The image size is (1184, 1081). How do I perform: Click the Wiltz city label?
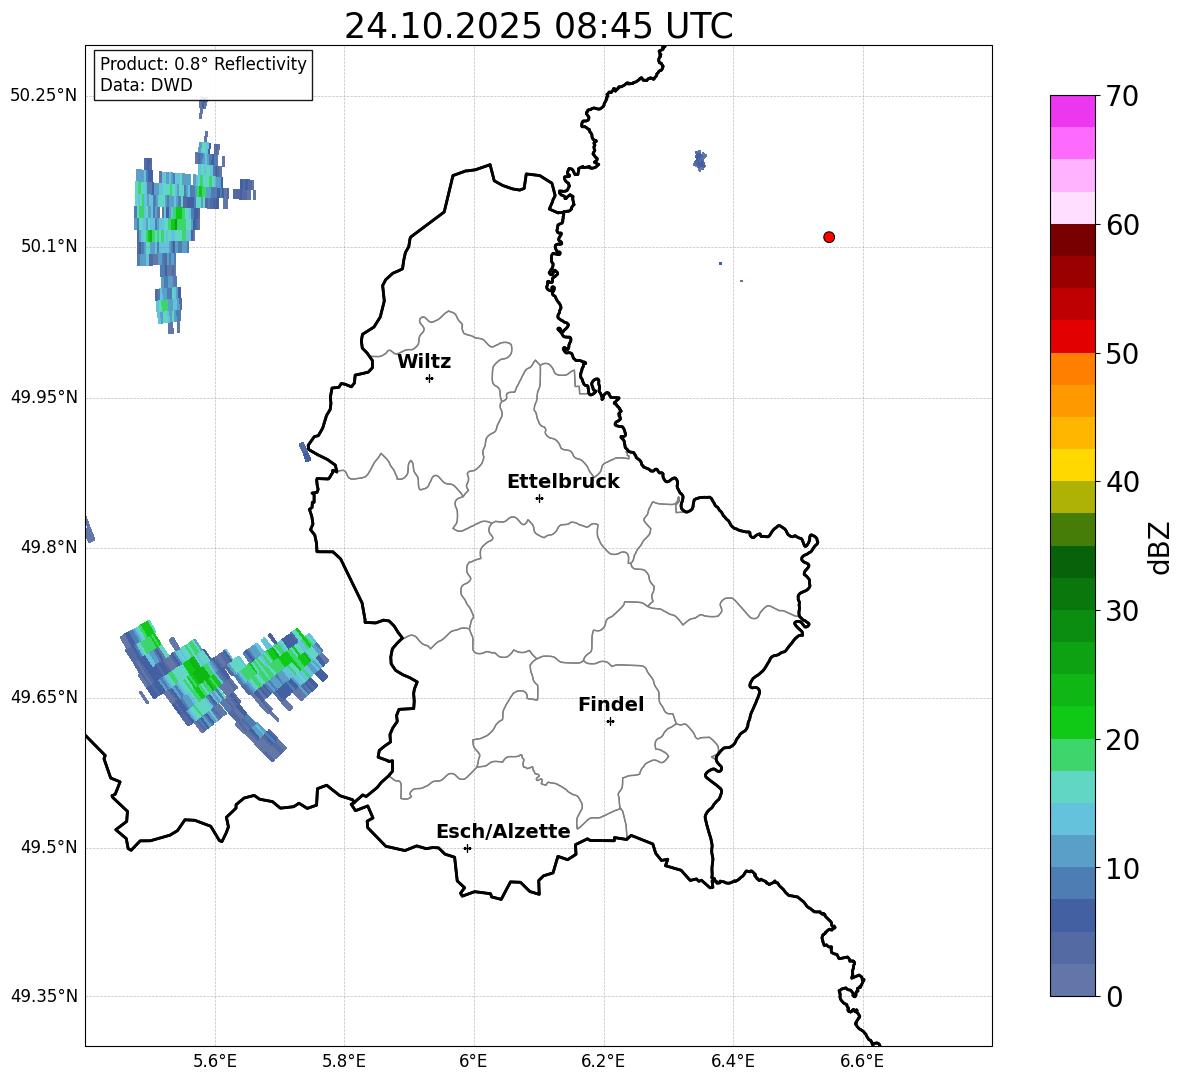pyautogui.click(x=424, y=362)
